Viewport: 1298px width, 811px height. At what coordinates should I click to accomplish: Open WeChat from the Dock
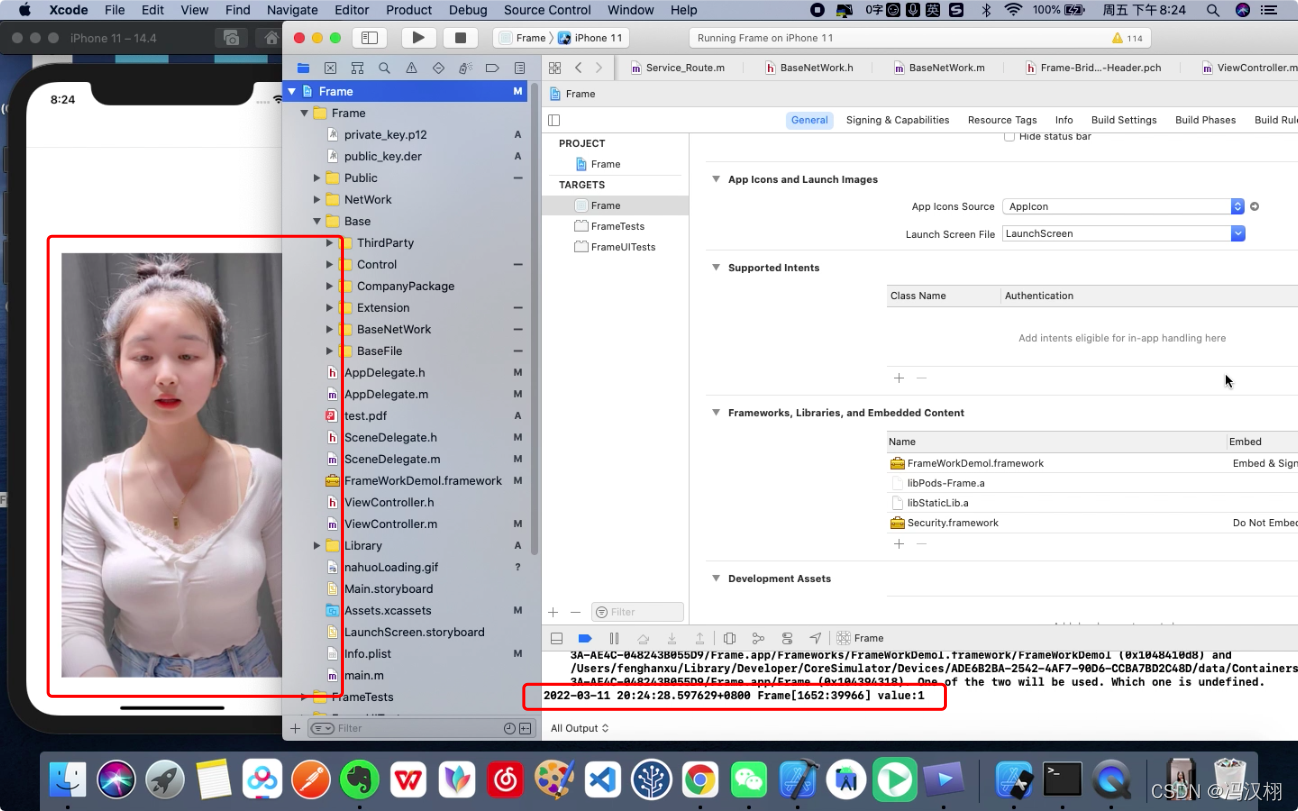747,778
